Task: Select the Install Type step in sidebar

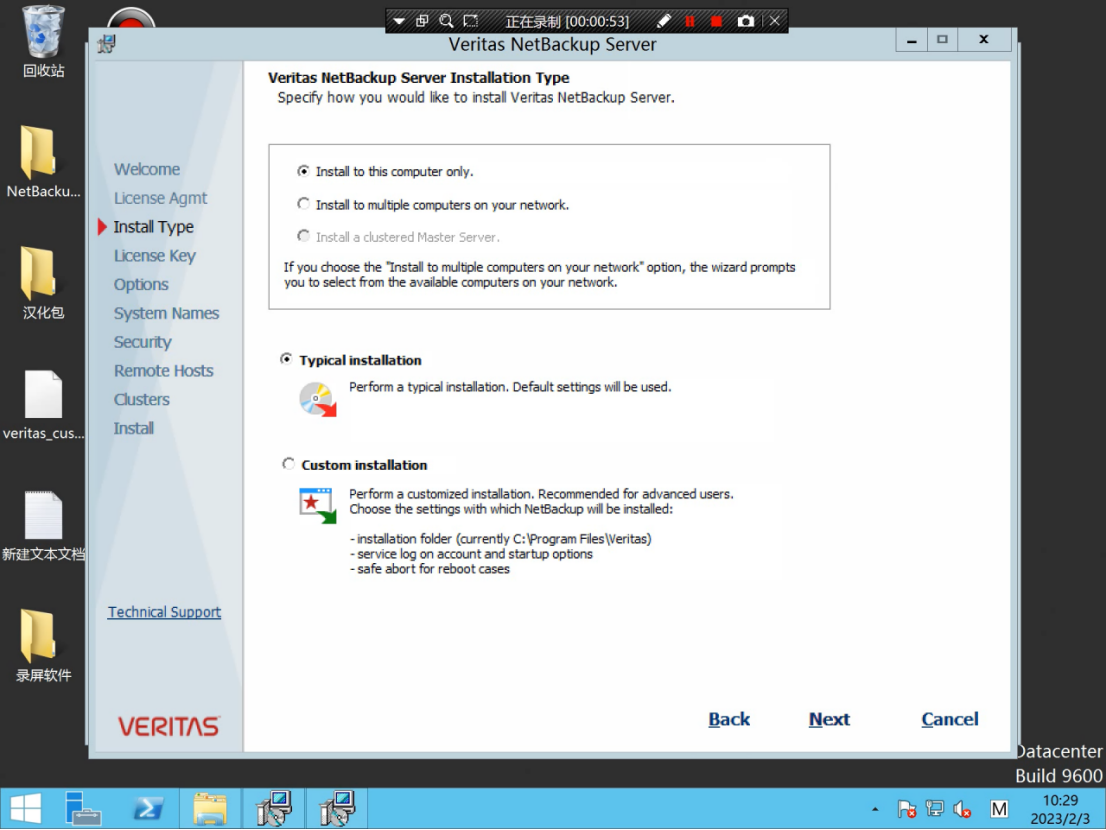Action: (153, 227)
